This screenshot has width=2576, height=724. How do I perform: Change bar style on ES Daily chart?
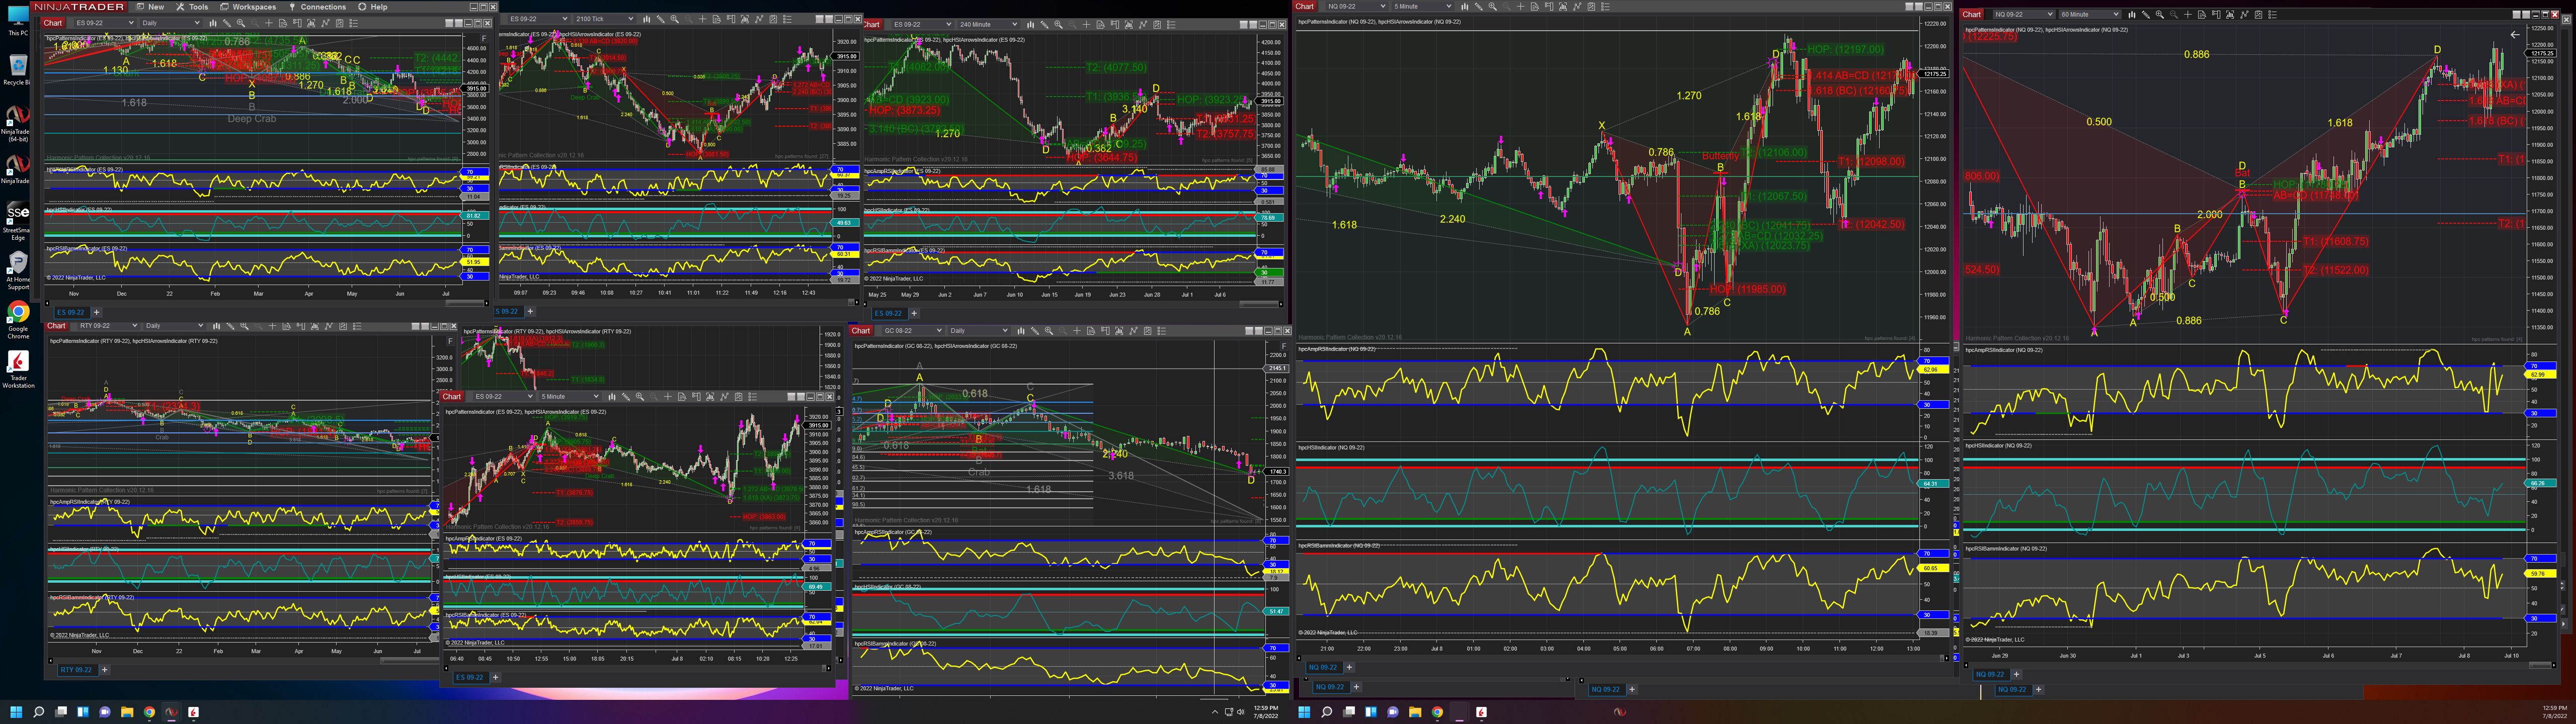coord(213,22)
